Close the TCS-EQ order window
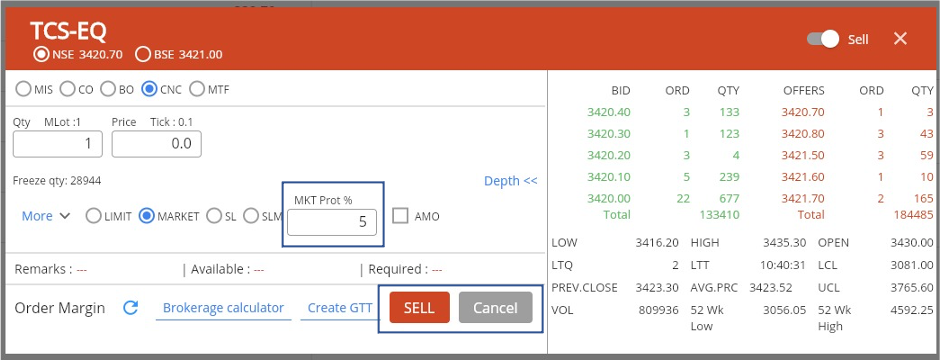 900,39
